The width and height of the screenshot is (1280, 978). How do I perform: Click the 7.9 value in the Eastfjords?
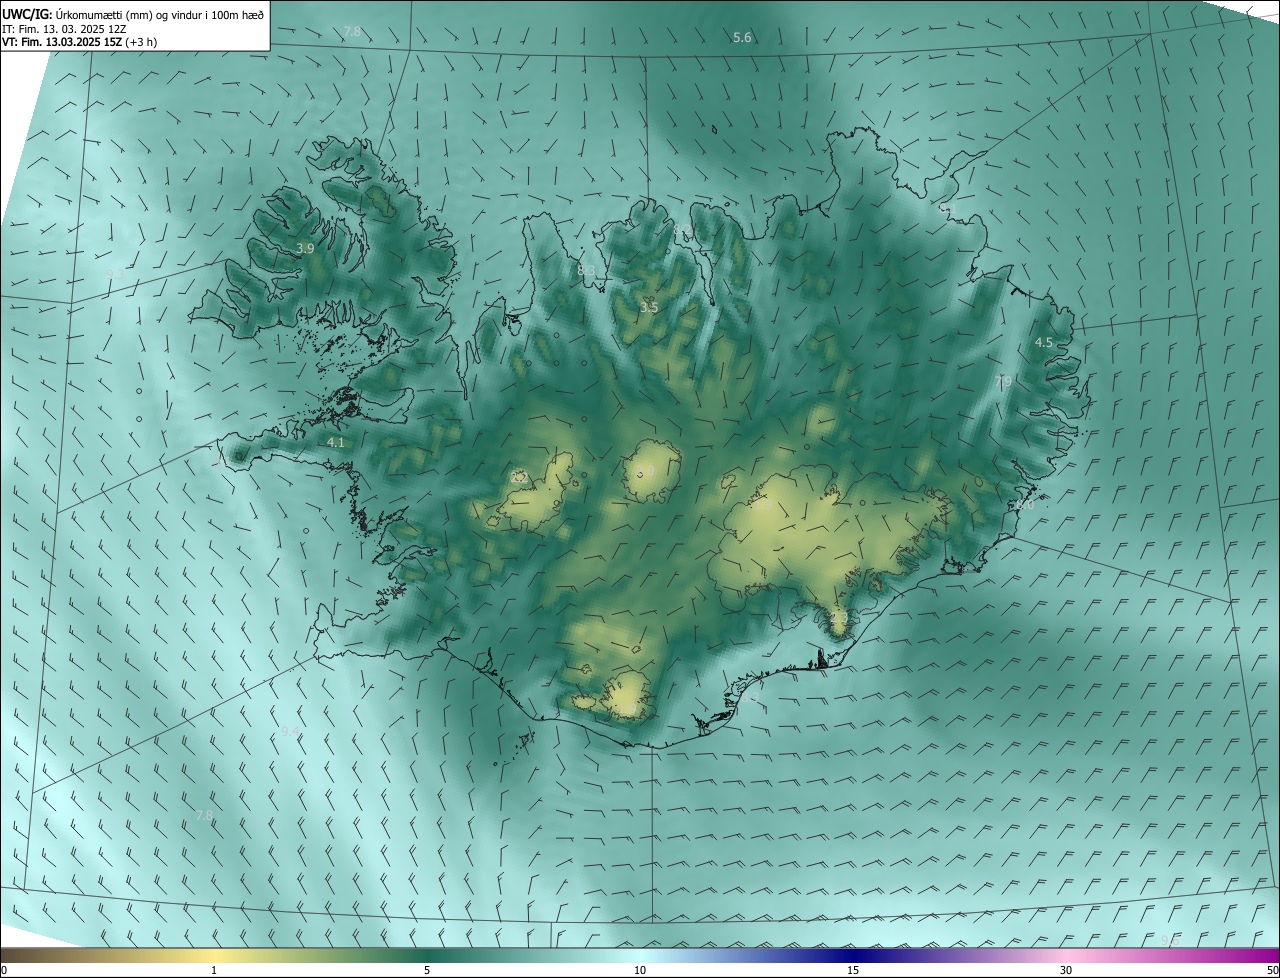coord(1003,382)
